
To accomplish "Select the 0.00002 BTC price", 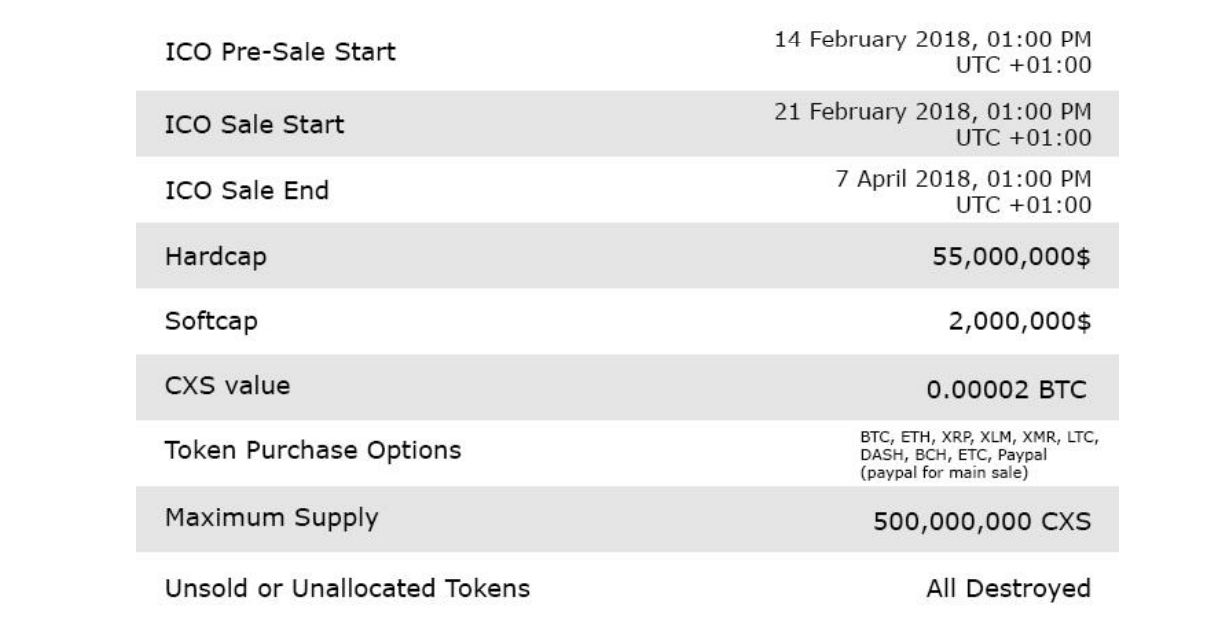I will (x=1007, y=389).
